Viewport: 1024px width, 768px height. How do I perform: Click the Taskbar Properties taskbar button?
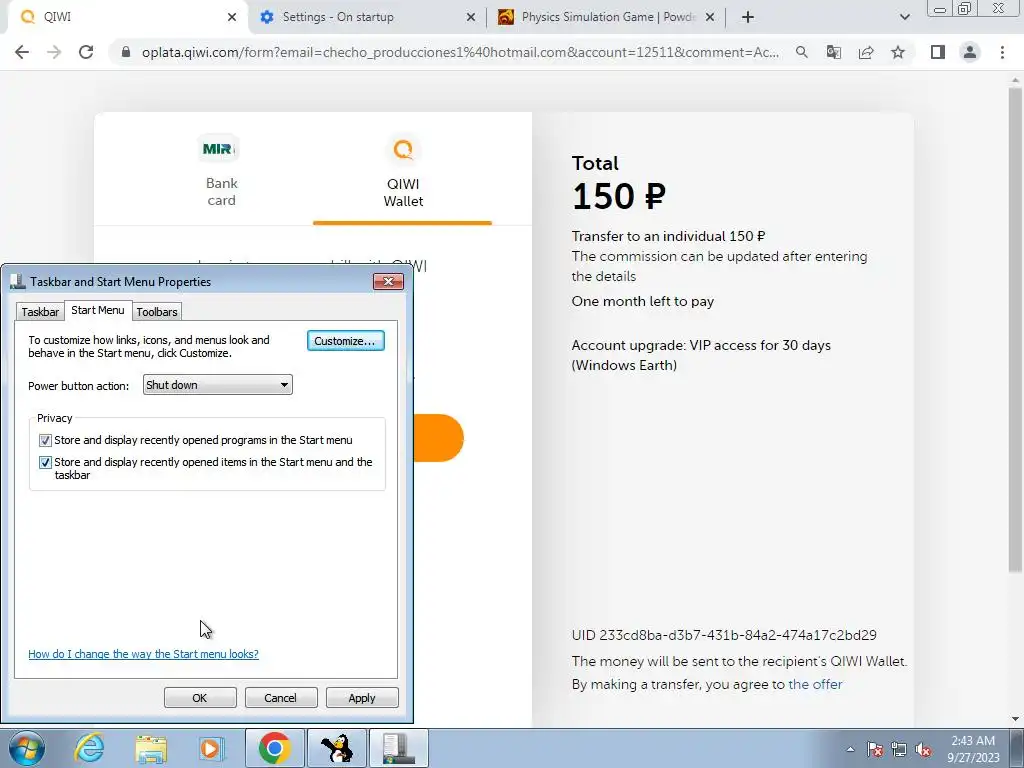click(x=399, y=748)
